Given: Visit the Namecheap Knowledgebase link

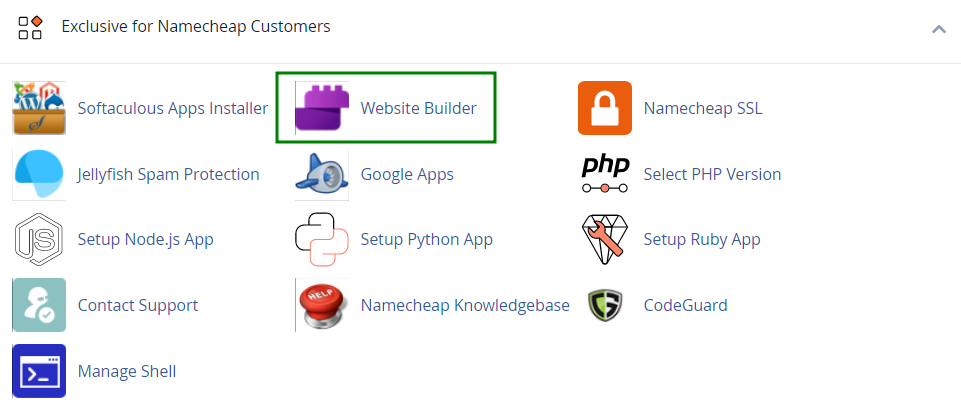Looking at the screenshot, I should 465,305.
